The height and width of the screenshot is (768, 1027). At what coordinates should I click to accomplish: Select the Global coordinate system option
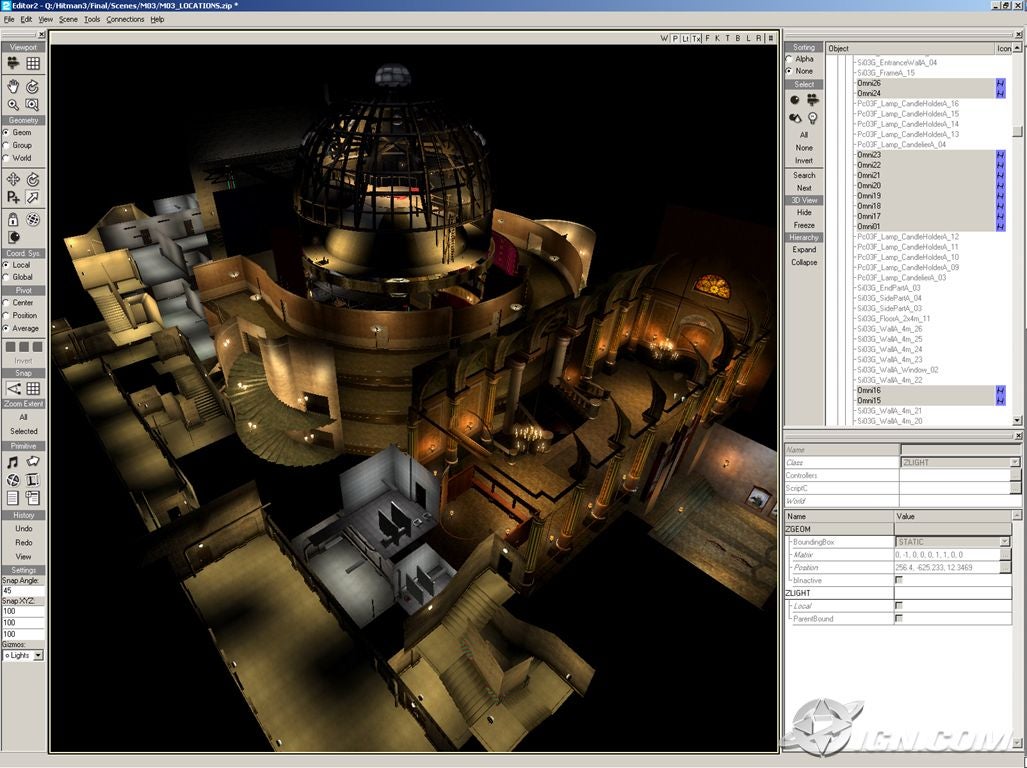coord(6,277)
